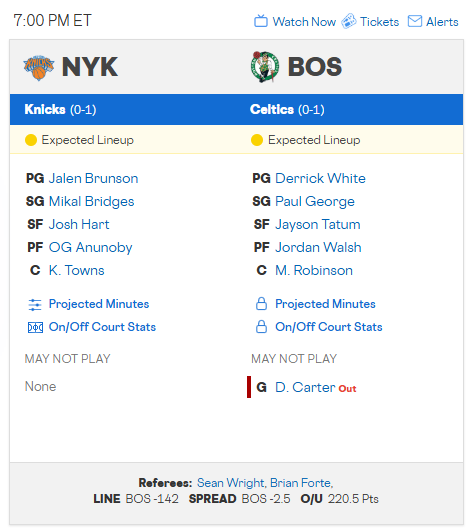473x532 pixels.
Task: Open Knicks Projected Minutes link
Action: pyautogui.click(x=99, y=304)
